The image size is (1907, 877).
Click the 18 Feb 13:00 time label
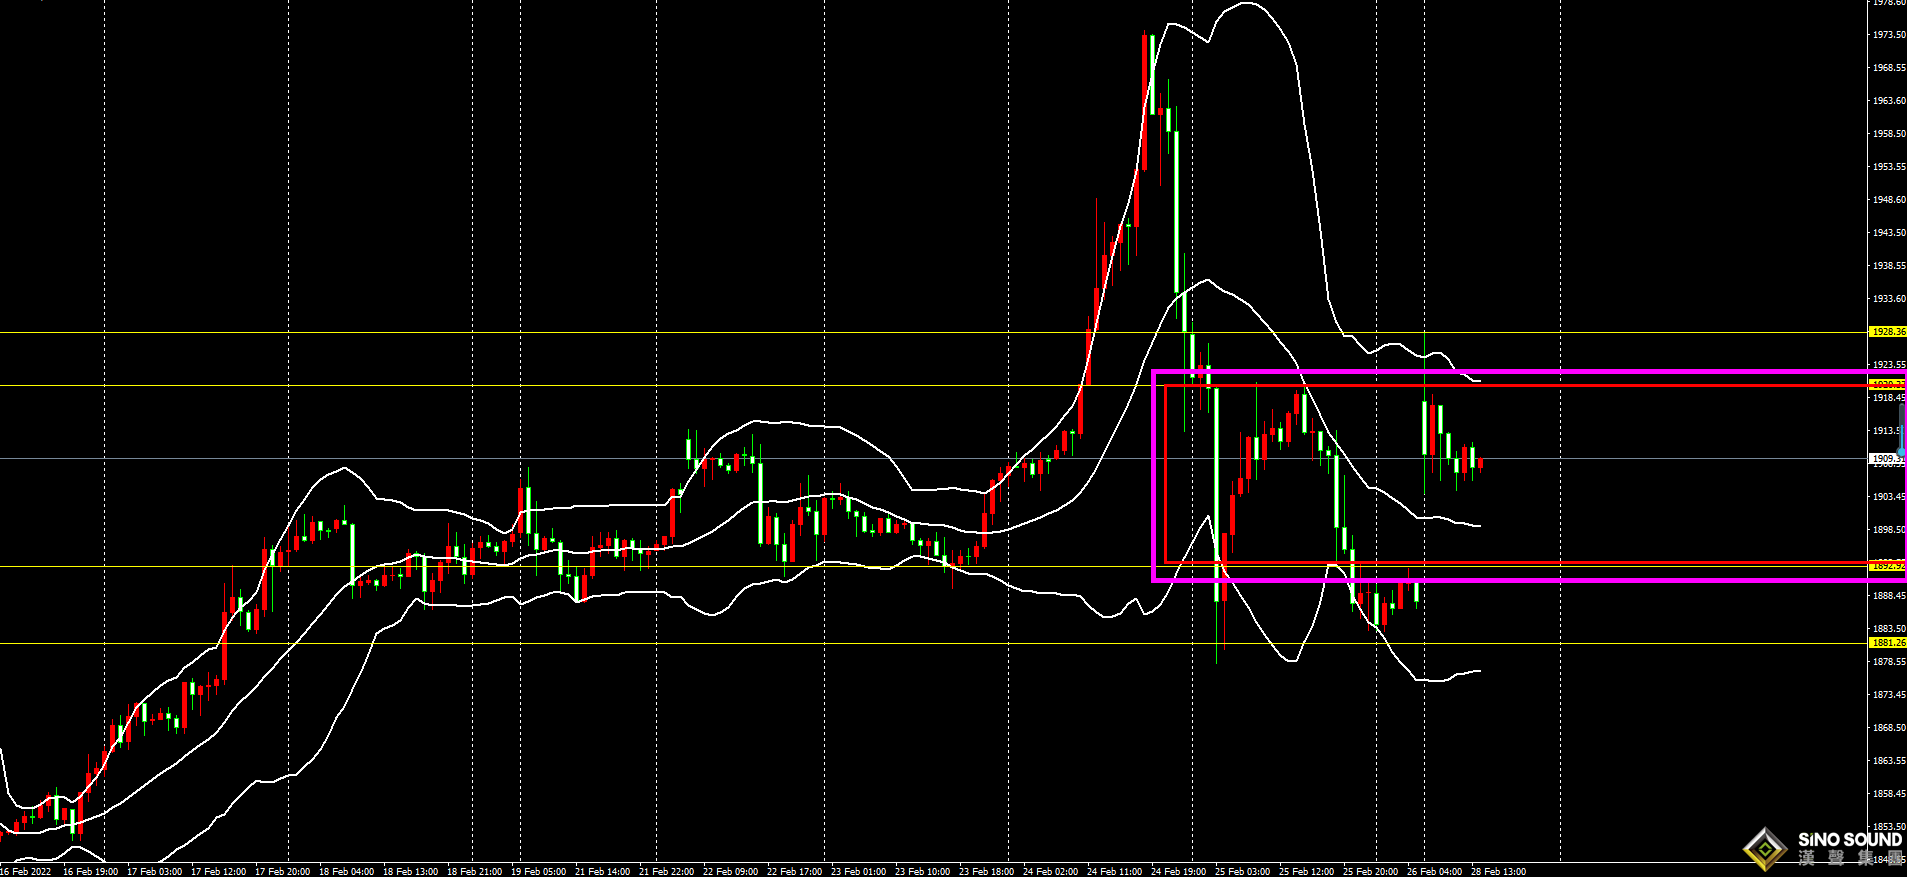(x=410, y=871)
